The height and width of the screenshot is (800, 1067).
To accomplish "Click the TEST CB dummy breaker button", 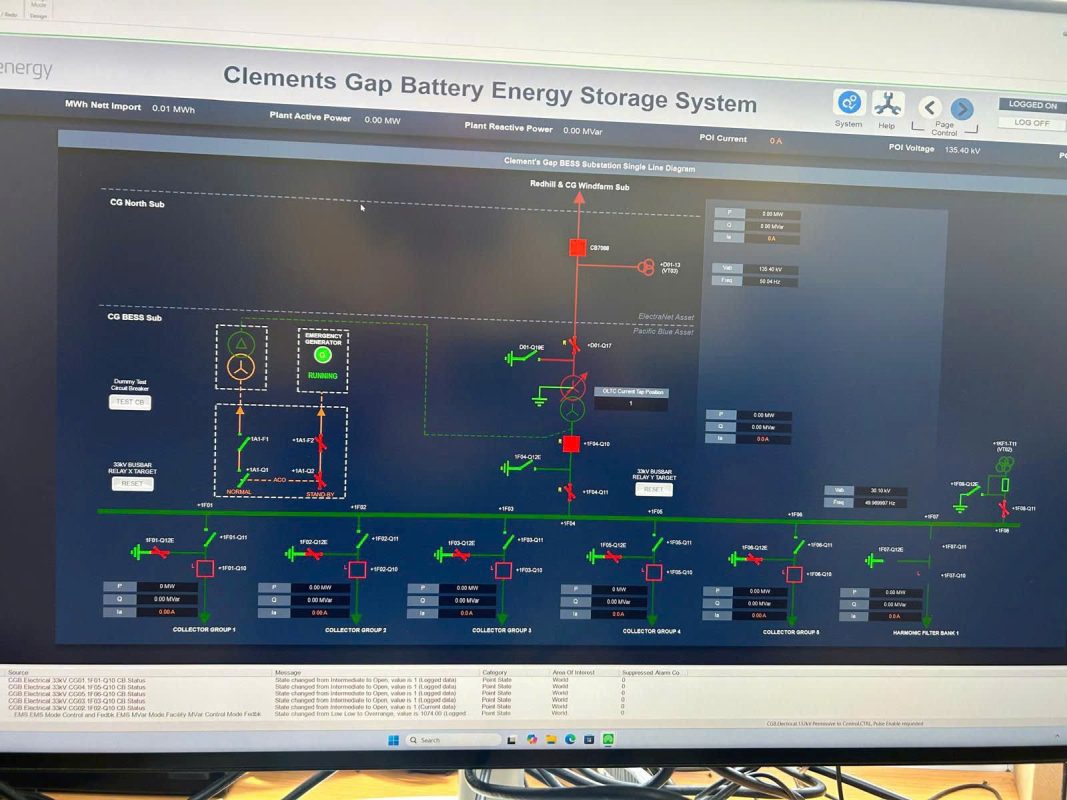I will 130,402.
